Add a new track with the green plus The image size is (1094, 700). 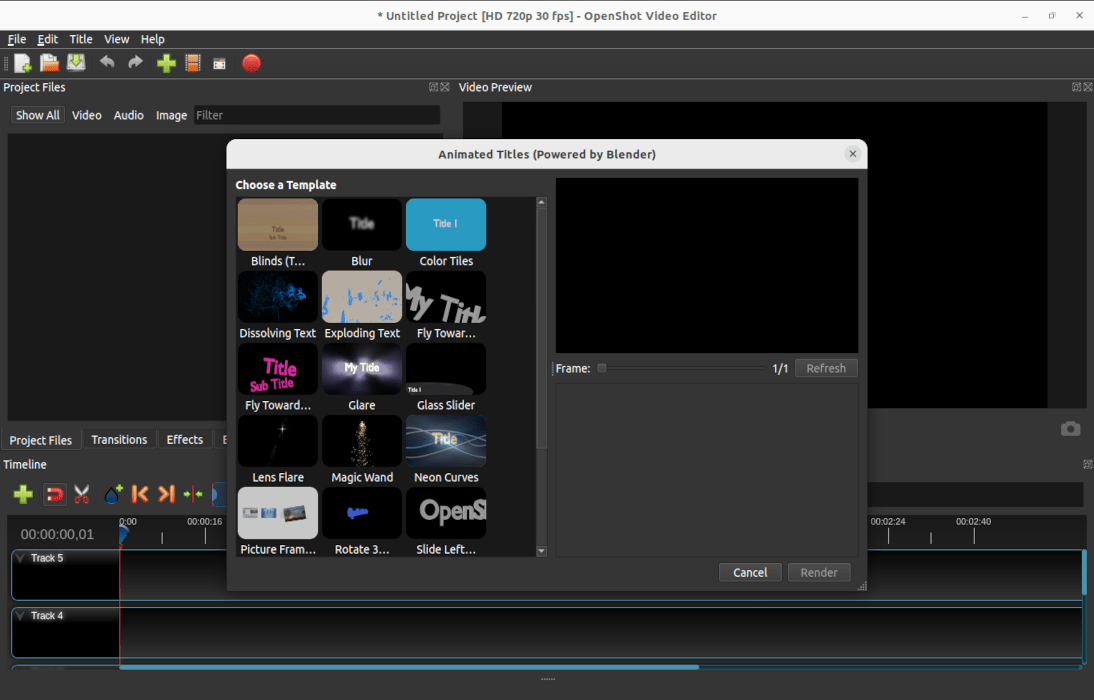point(22,494)
